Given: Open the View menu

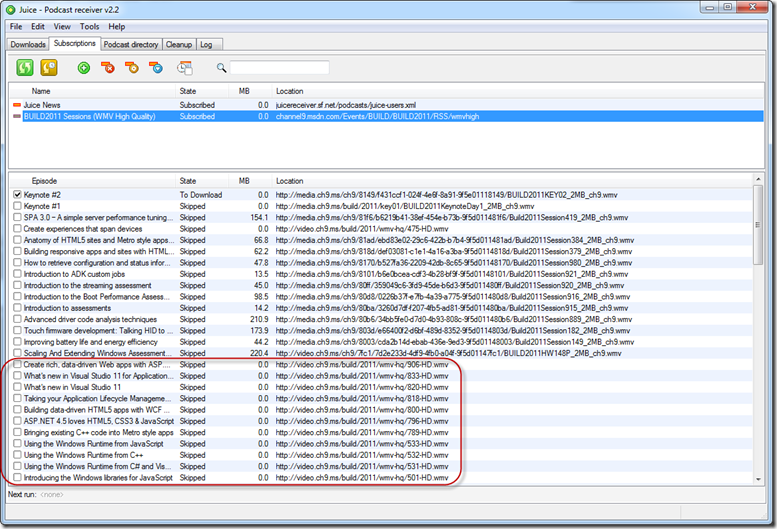Looking at the screenshot, I should 62,27.
